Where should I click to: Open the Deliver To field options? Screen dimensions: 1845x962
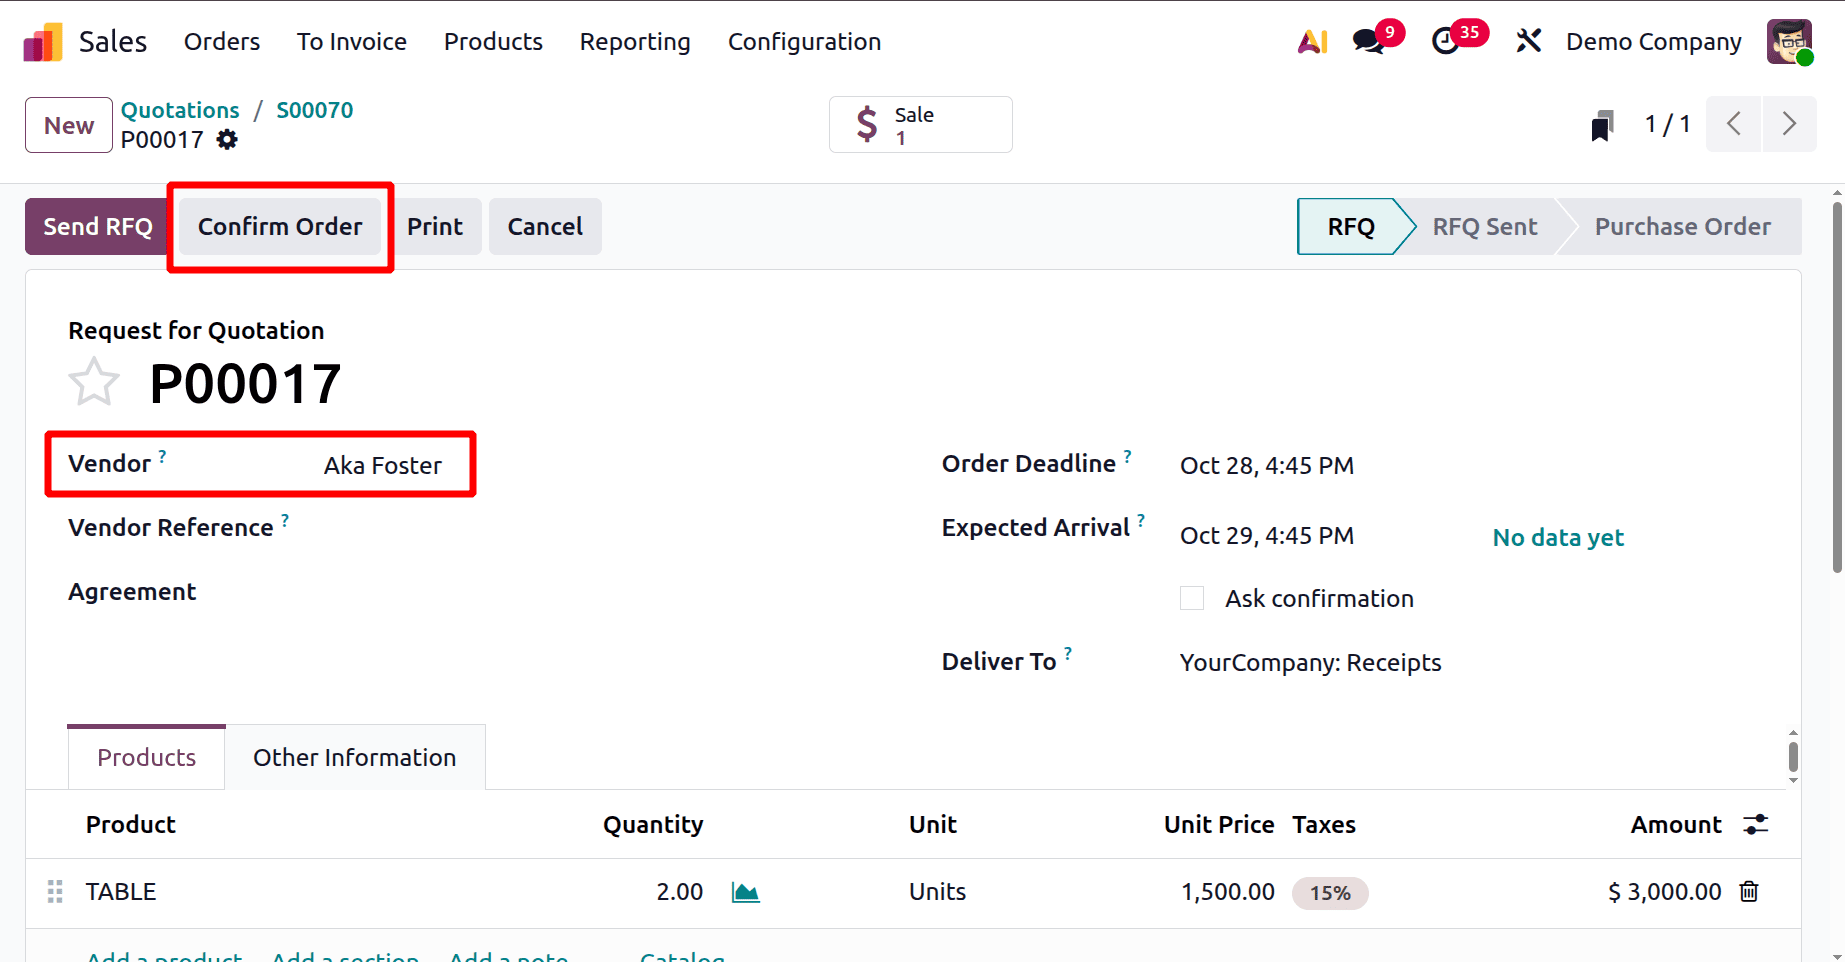coord(1310,662)
